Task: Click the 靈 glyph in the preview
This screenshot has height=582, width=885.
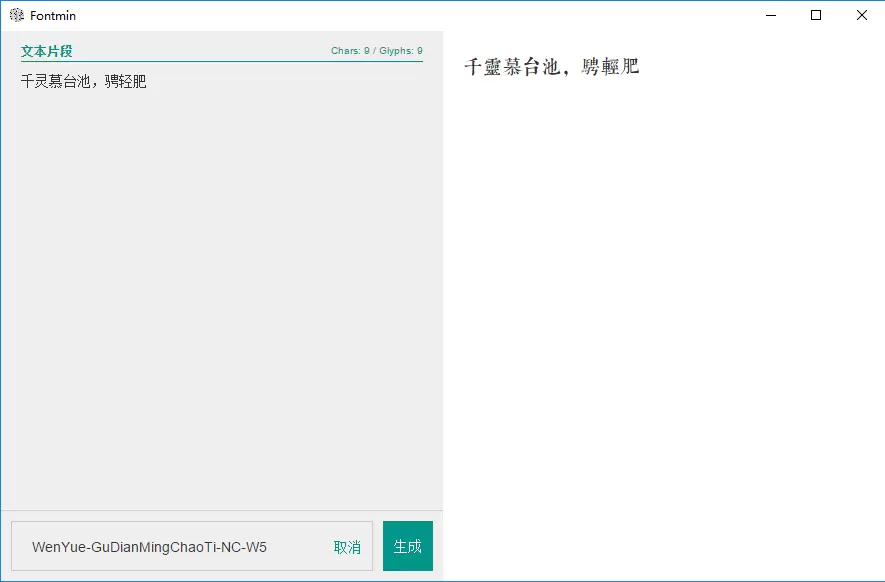Action: [493, 67]
